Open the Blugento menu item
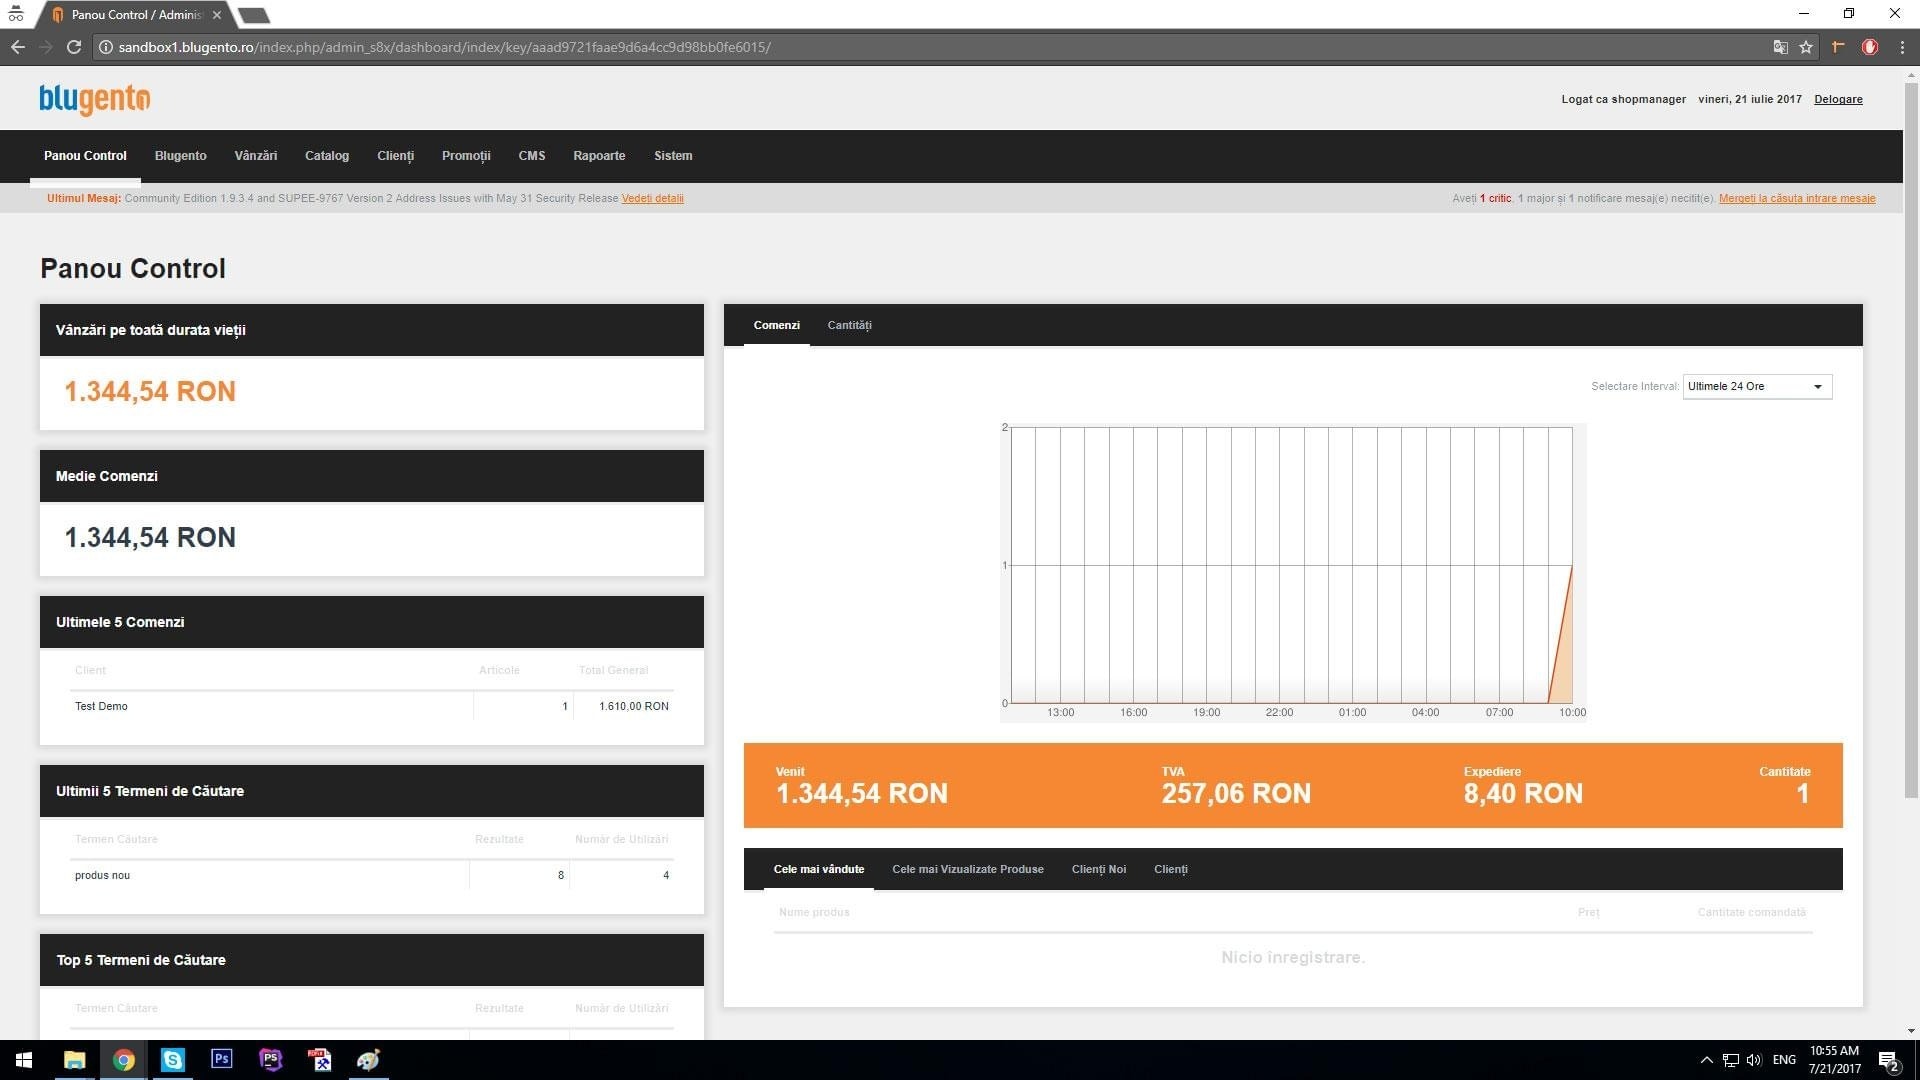 click(181, 156)
